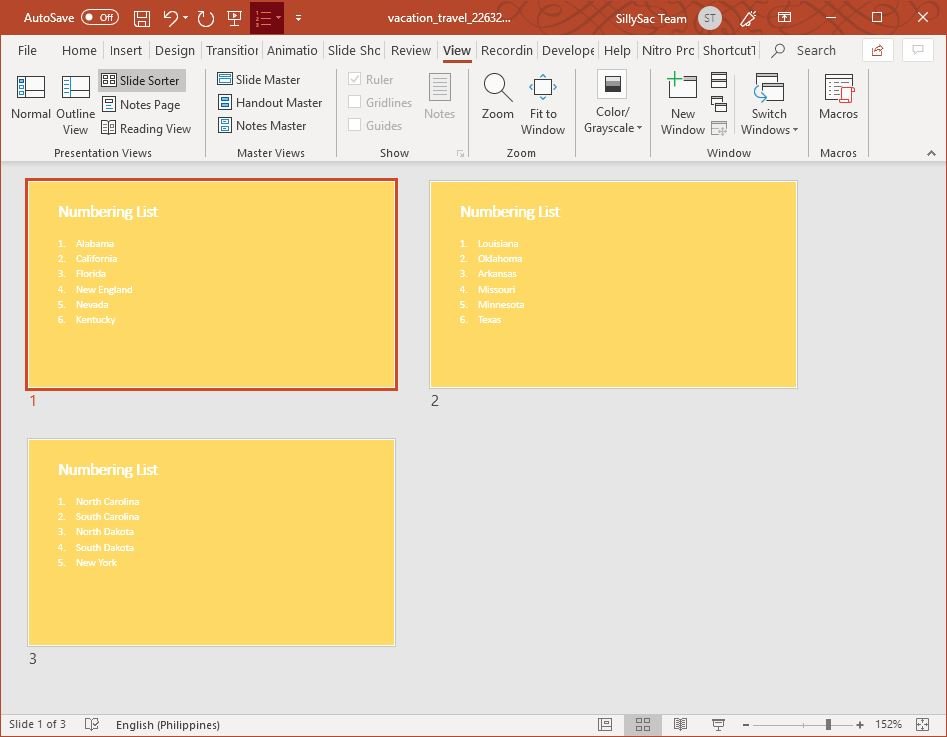Screen dimensions: 947x737
Task: Open the Design tab
Action: [x=175, y=50]
